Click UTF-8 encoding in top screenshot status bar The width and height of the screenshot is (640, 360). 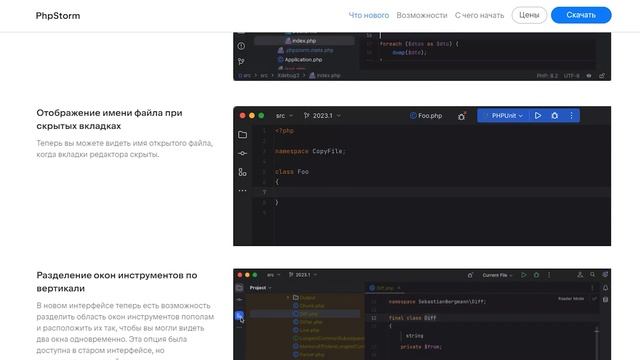pos(571,76)
